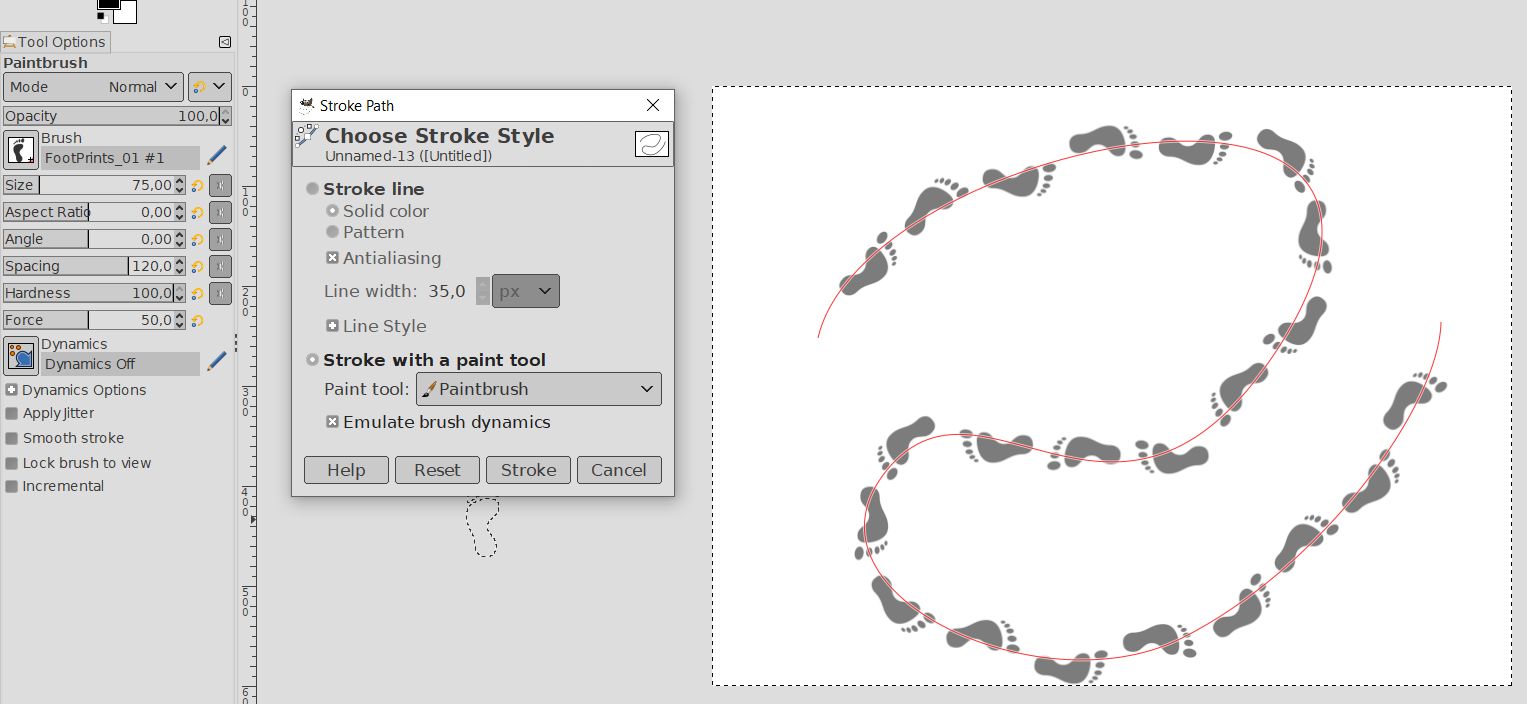Reset brush Size to default icon
The width and height of the screenshot is (1527, 704).
point(197,185)
